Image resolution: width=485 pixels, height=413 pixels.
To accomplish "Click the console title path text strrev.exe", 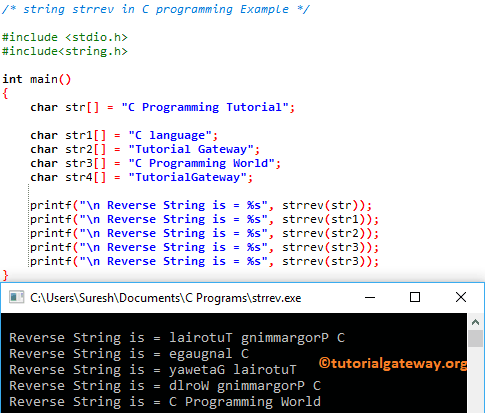I will click(165, 298).
